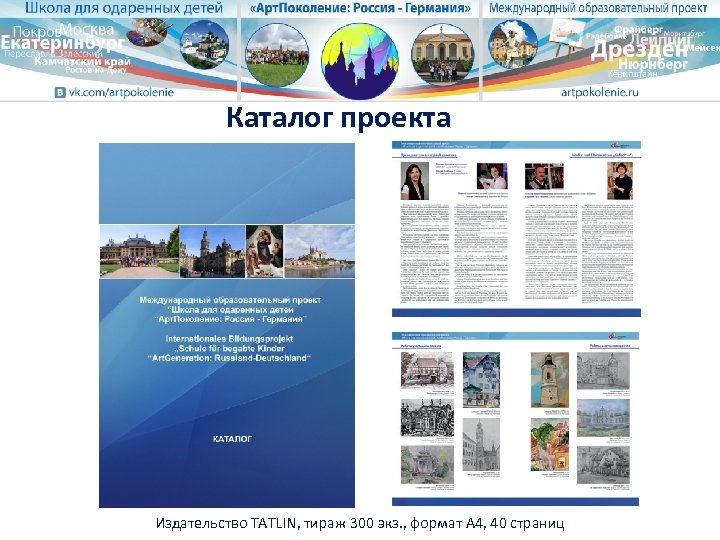Click the VK logo icon
This screenshot has height=540, width=720.
click(x=60, y=93)
